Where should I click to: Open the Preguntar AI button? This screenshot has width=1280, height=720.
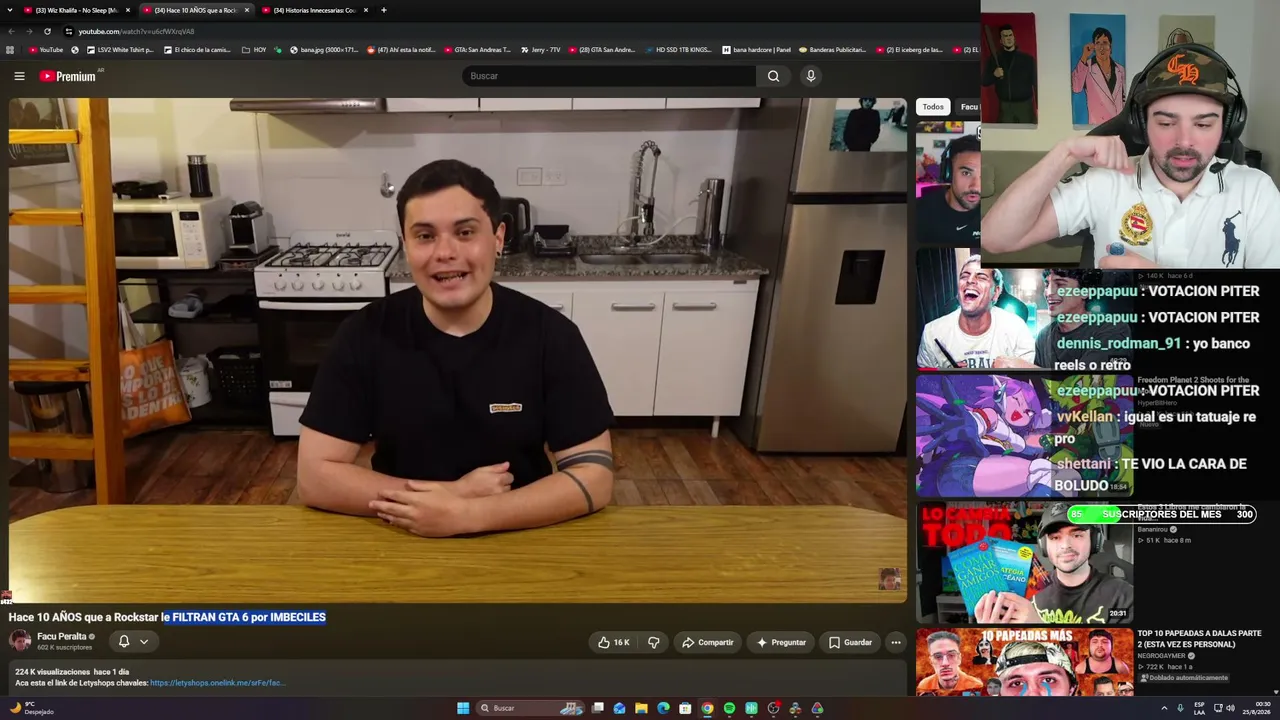tap(781, 642)
